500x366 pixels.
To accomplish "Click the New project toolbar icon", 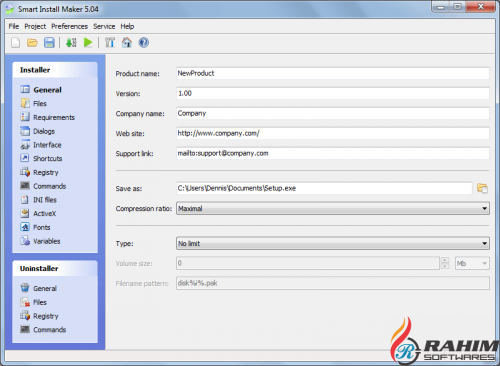I will pos(15,43).
